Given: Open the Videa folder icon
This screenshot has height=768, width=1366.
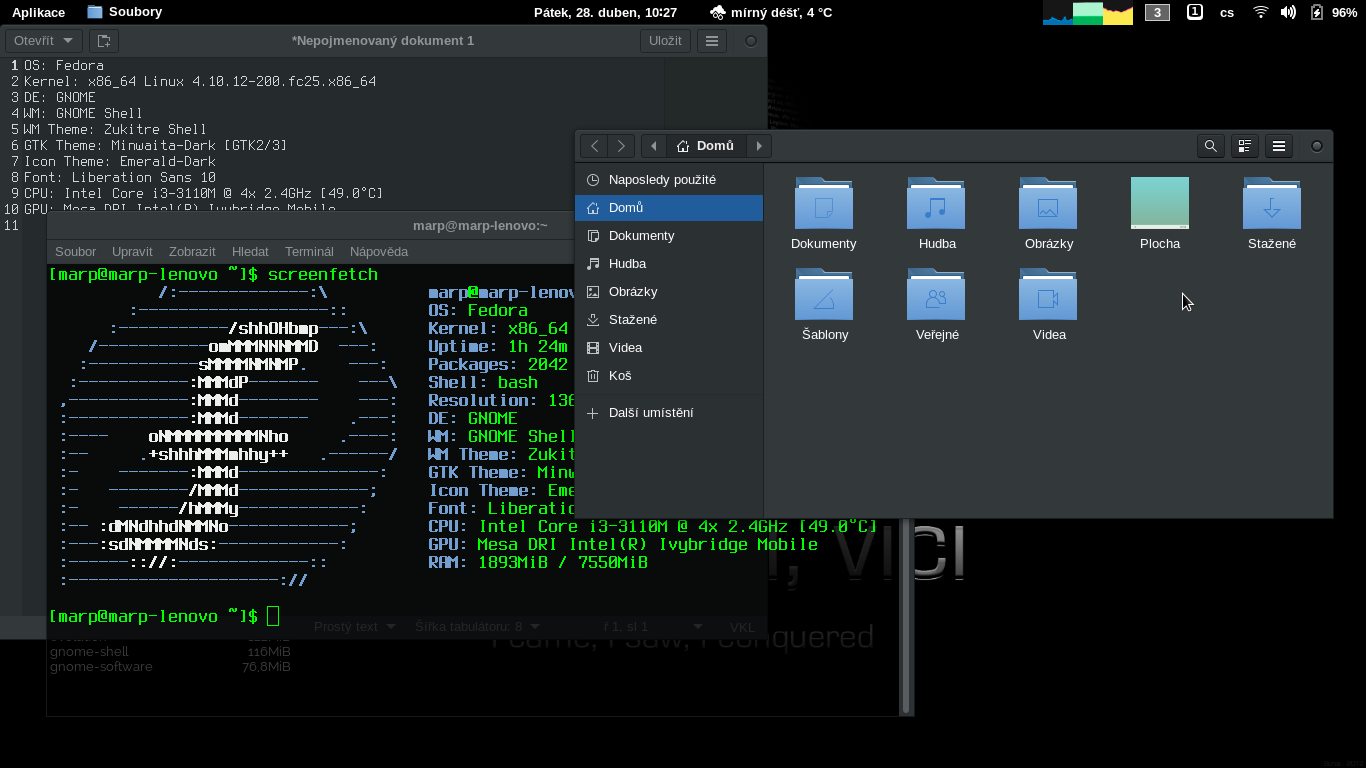Looking at the screenshot, I should (1048, 294).
